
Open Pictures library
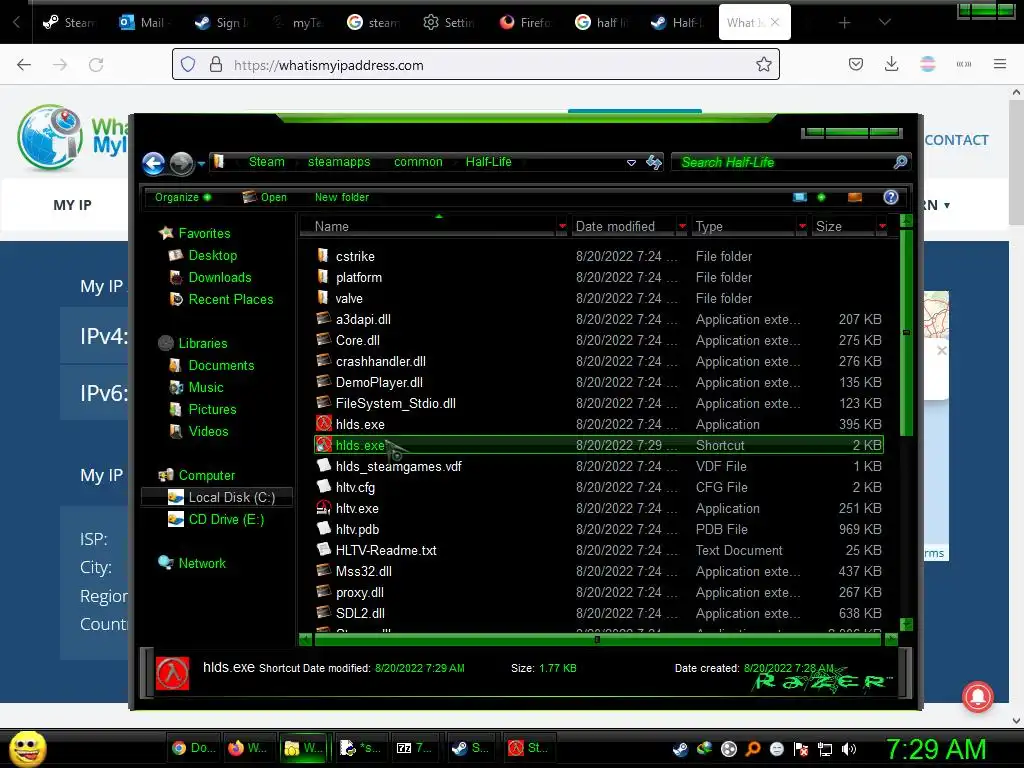(x=212, y=409)
